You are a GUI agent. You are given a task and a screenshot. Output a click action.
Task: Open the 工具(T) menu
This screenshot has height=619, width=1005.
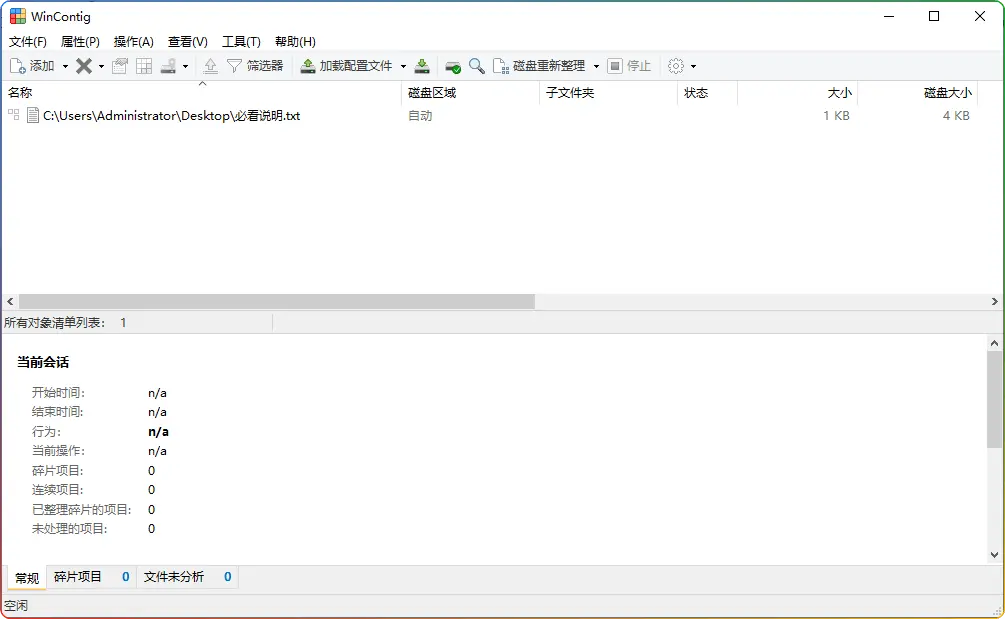pos(241,42)
